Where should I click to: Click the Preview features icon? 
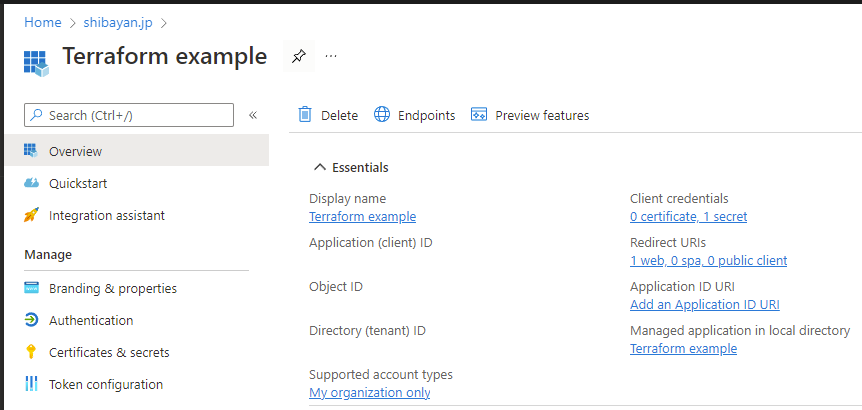(479, 115)
